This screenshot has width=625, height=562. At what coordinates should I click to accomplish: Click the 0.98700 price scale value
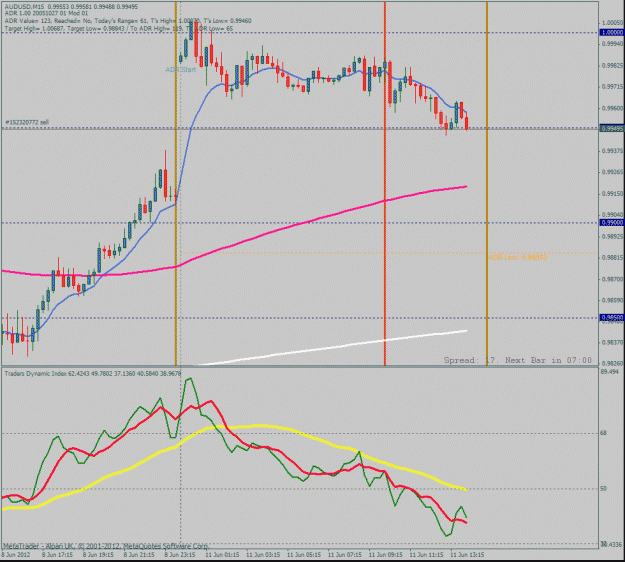click(x=613, y=279)
